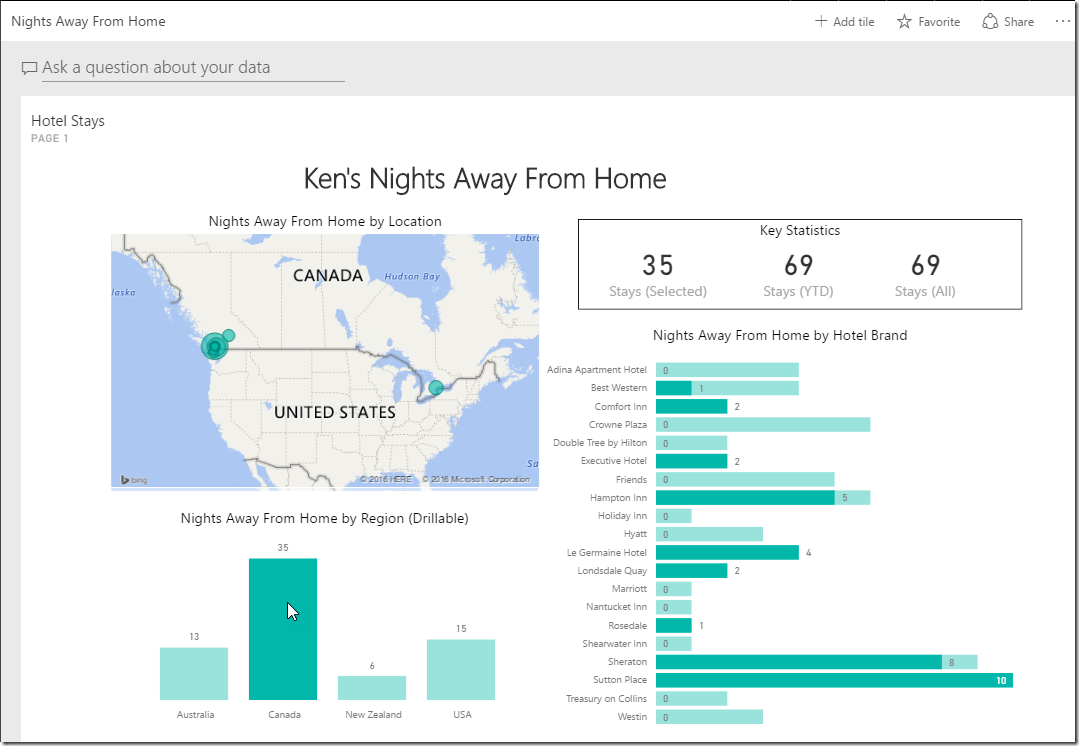Click the 'Nights Away From Home by Location' title
Viewport: 1079px width, 746px height.
coord(325,222)
